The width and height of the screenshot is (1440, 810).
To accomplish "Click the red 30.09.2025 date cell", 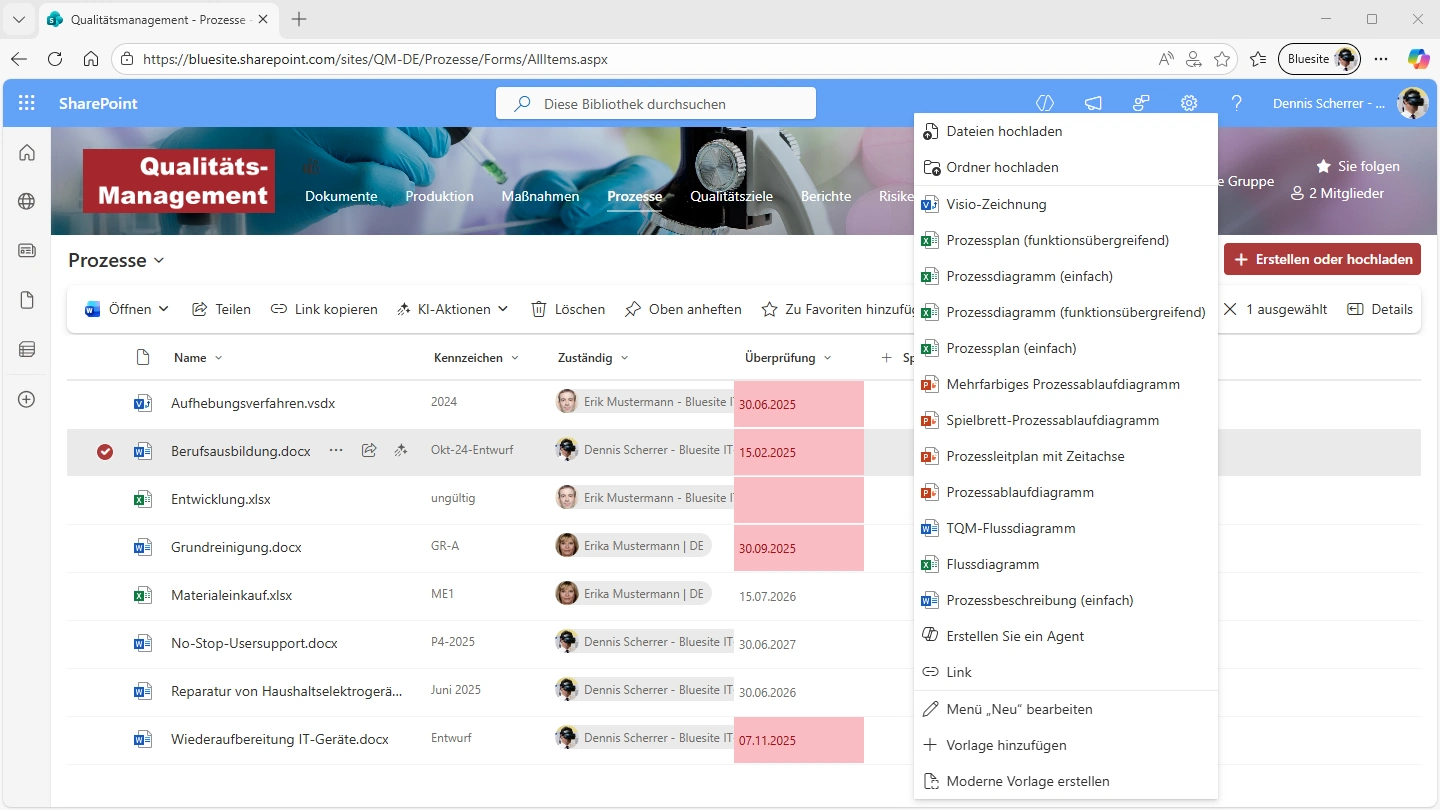I will (x=798, y=548).
